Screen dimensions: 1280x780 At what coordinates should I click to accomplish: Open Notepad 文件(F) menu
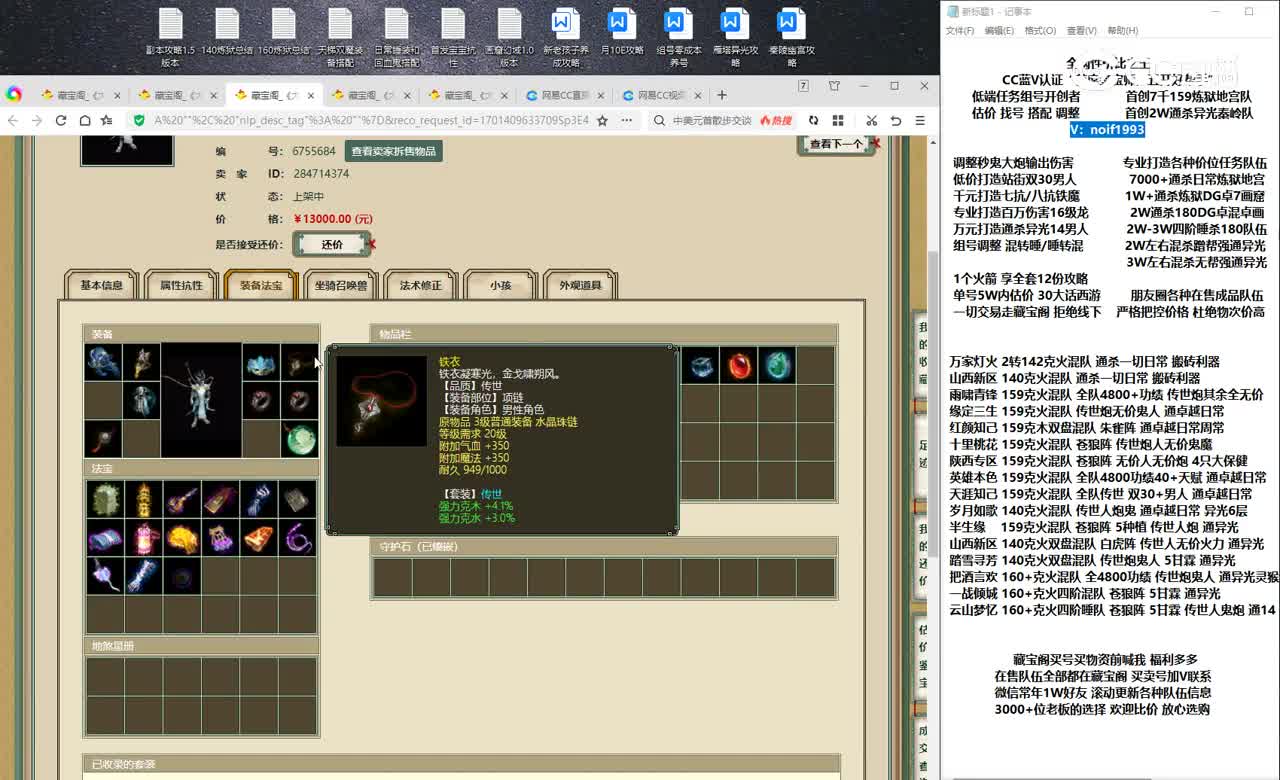click(960, 31)
